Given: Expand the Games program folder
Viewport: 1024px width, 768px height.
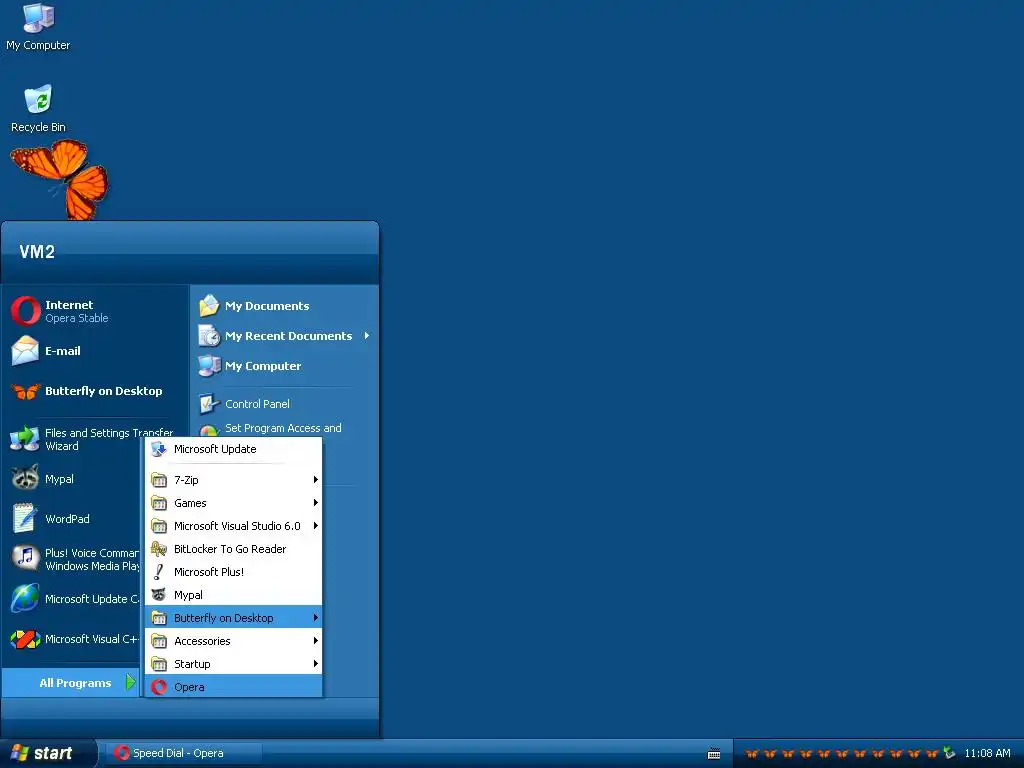Looking at the screenshot, I should (x=234, y=503).
